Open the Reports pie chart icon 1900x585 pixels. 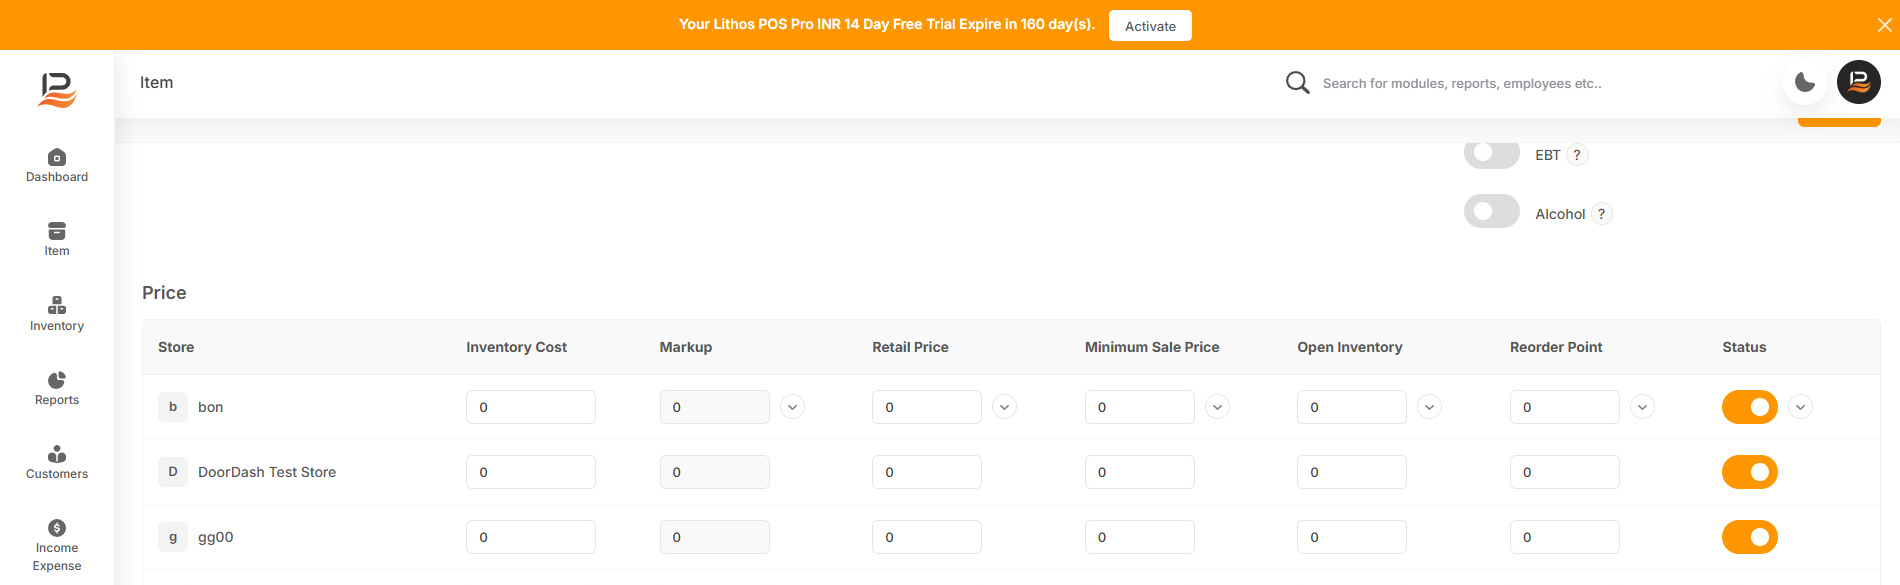57,380
